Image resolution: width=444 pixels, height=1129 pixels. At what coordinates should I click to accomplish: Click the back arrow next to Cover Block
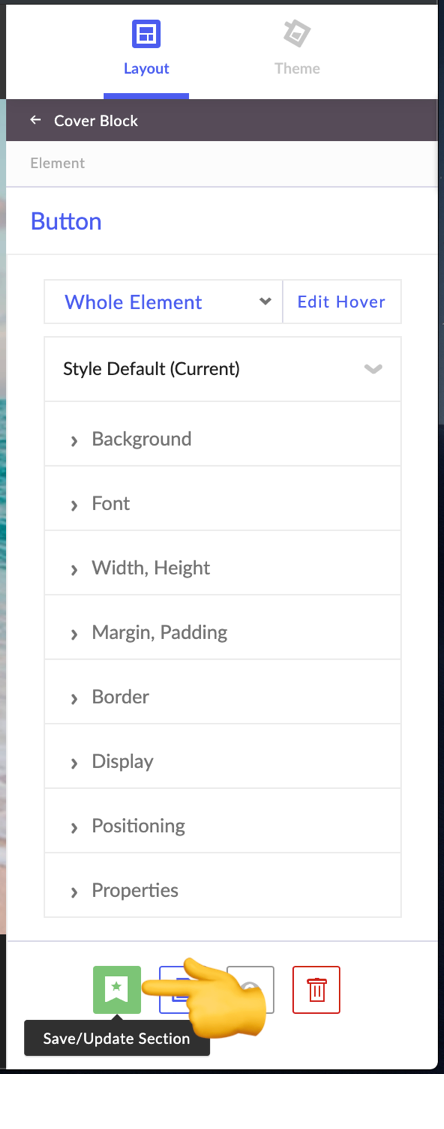(x=35, y=120)
